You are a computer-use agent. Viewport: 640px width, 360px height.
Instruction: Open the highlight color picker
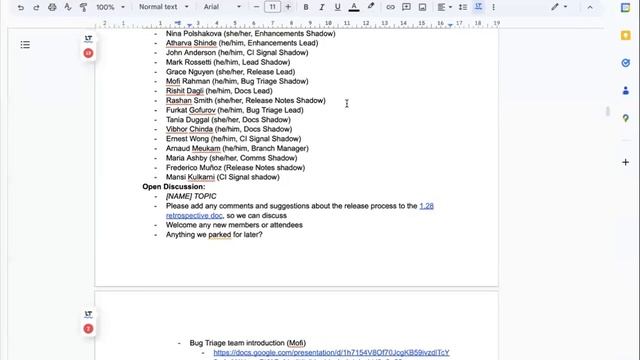tap(371, 7)
